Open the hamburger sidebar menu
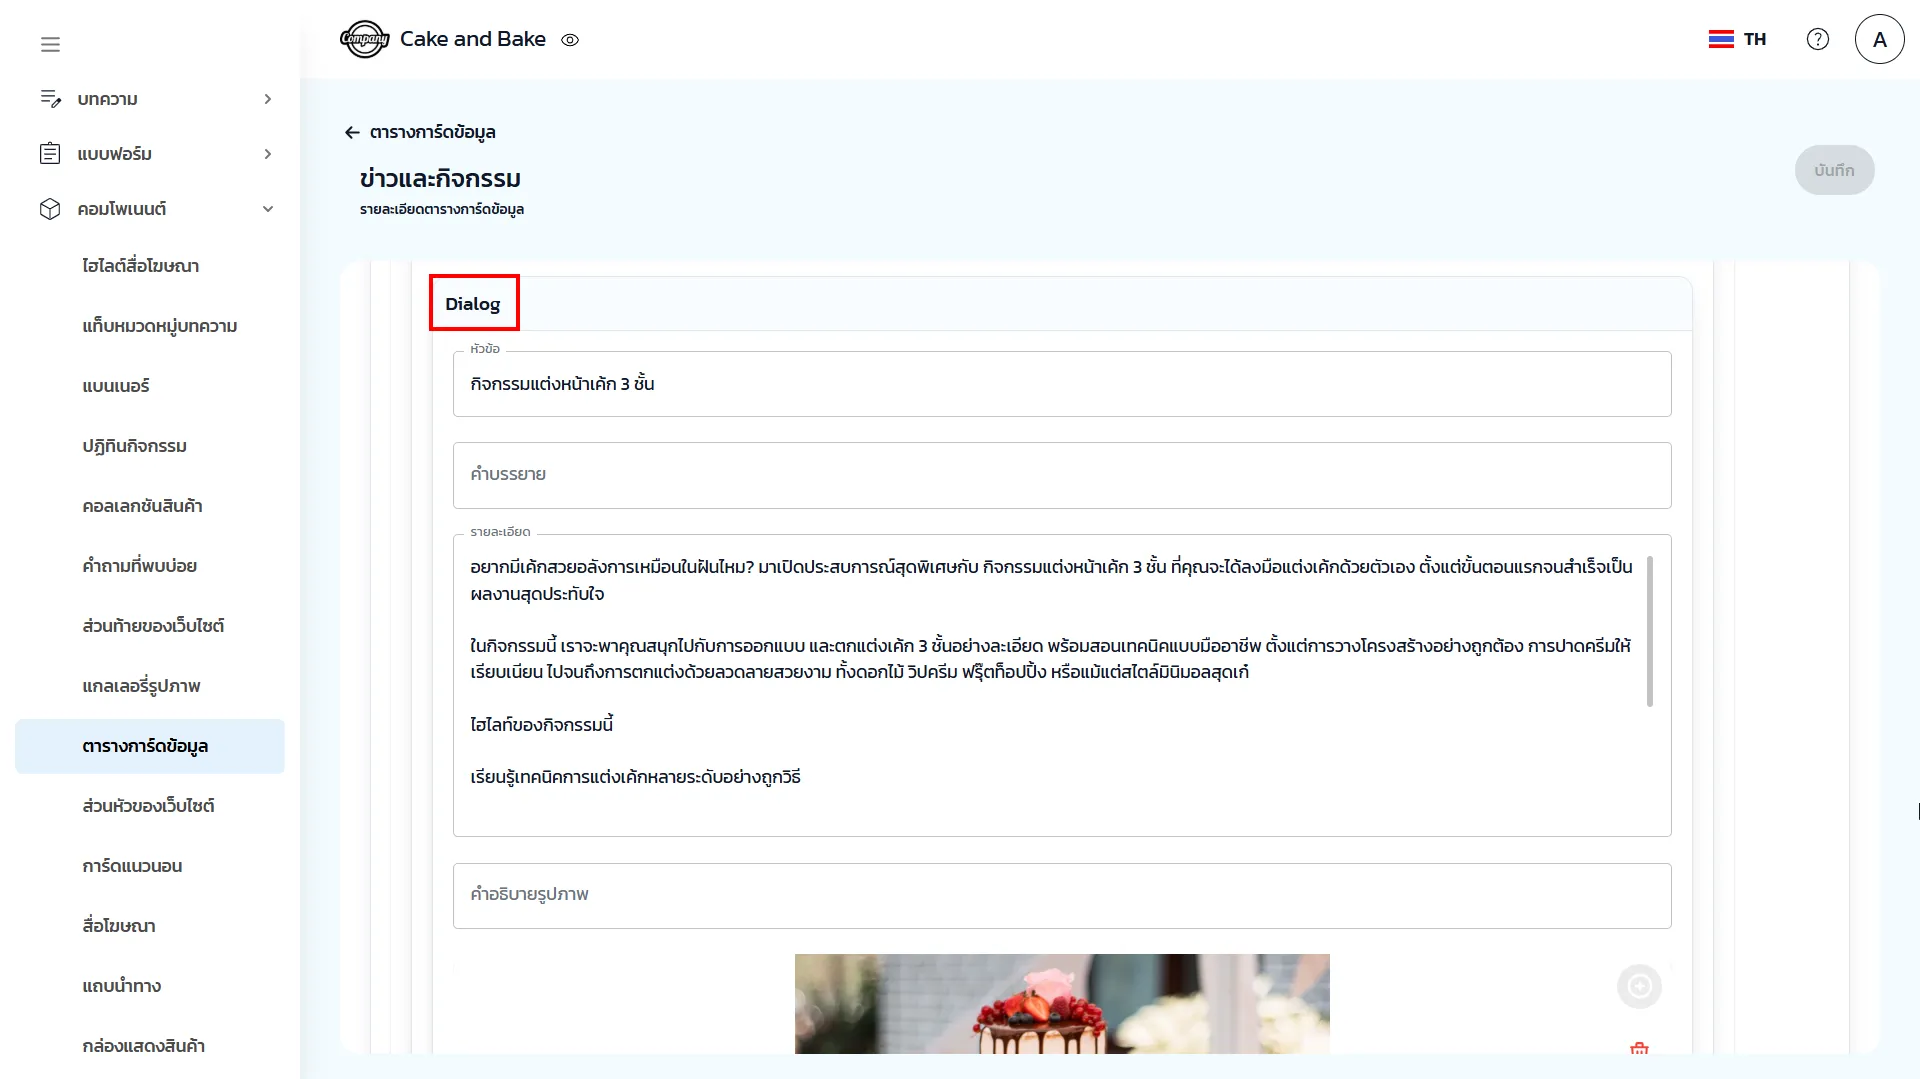 50,44
